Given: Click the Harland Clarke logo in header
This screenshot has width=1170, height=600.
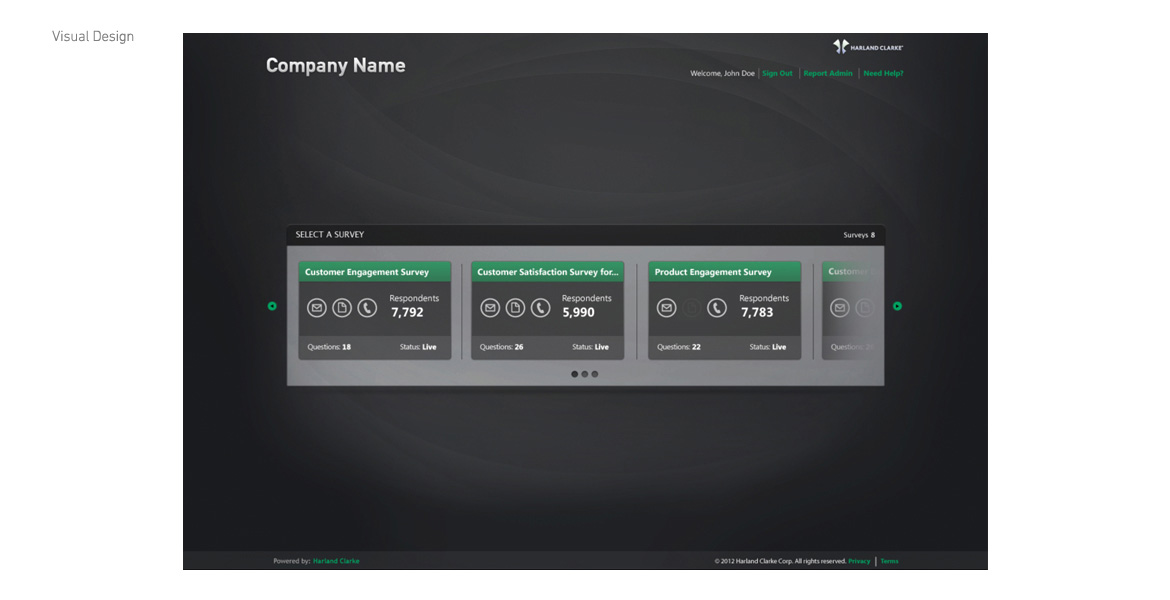Looking at the screenshot, I should (x=868, y=47).
